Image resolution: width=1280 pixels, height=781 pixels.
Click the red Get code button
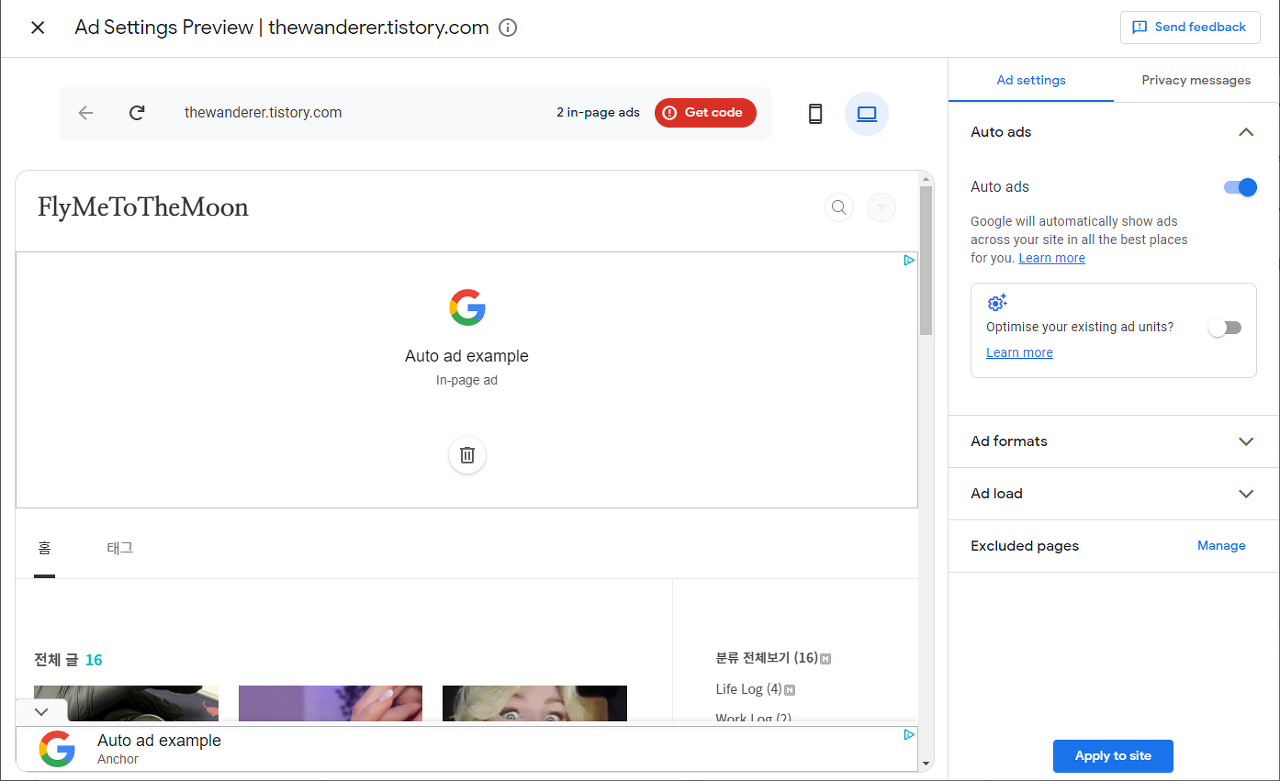click(x=705, y=113)
